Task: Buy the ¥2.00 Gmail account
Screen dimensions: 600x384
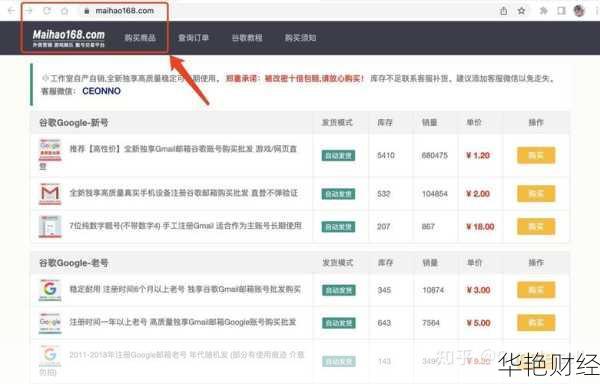Action: click(536, 194)
